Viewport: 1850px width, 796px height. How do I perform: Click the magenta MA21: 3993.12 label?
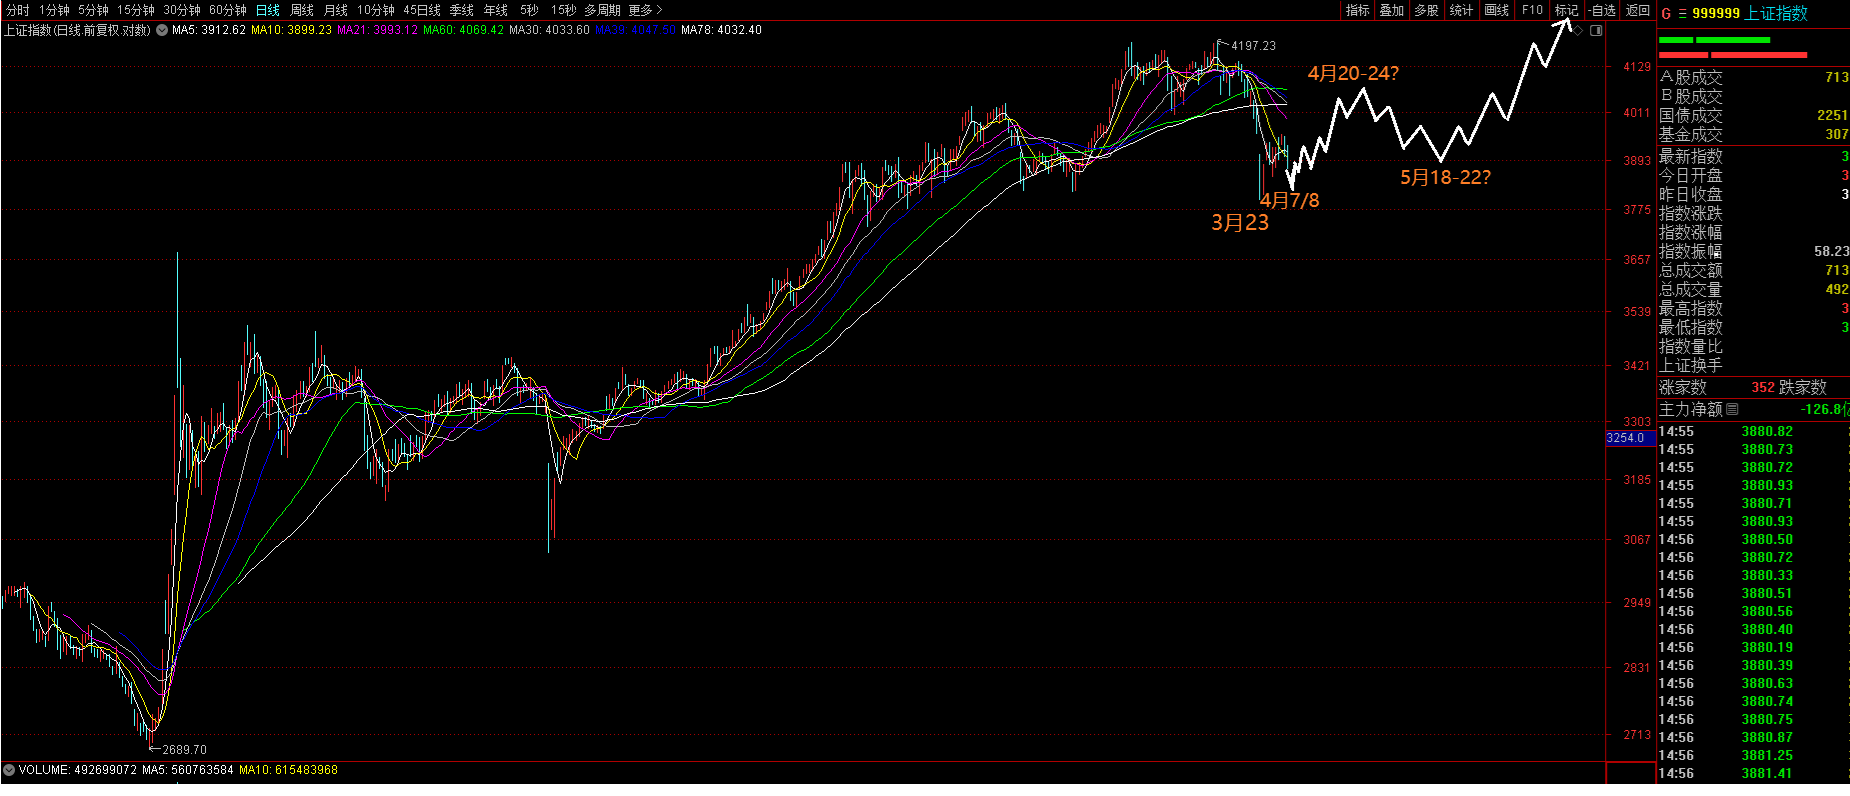[x=377, y=30]
